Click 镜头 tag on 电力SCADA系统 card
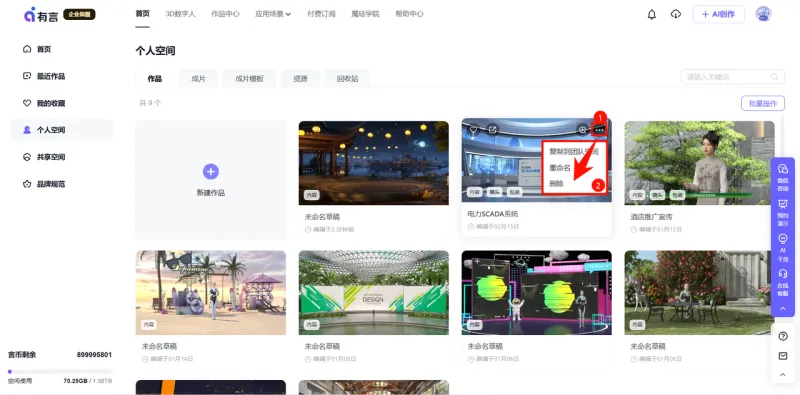 (x=494, y=192)
